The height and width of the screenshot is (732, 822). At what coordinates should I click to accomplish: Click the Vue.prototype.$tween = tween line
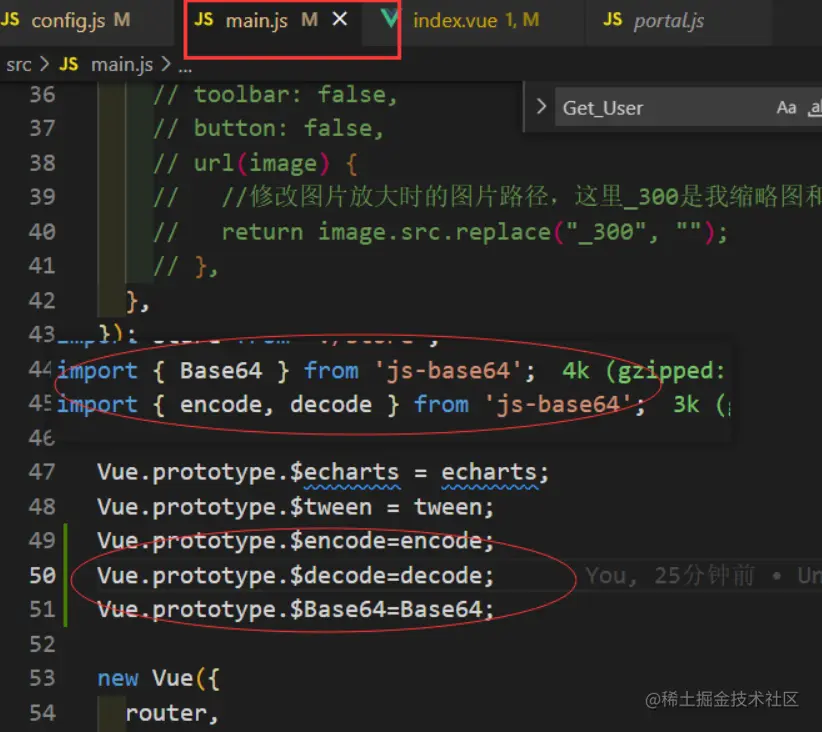(x=296, y=507)
